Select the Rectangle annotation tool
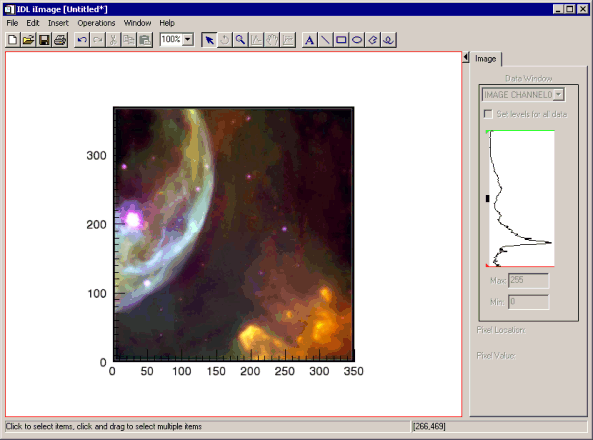593x440 pixels. tap(341, 40)
